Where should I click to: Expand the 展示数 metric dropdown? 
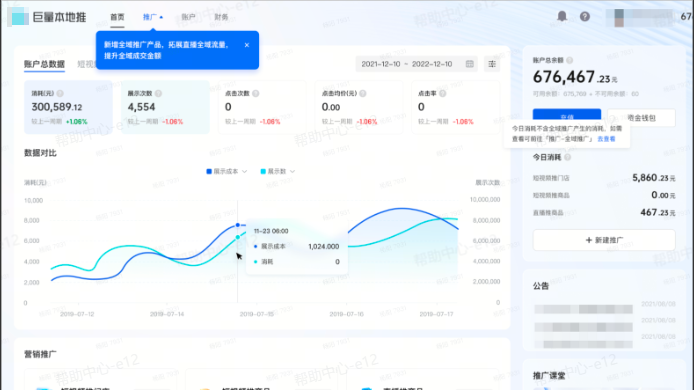coord(293,171)
